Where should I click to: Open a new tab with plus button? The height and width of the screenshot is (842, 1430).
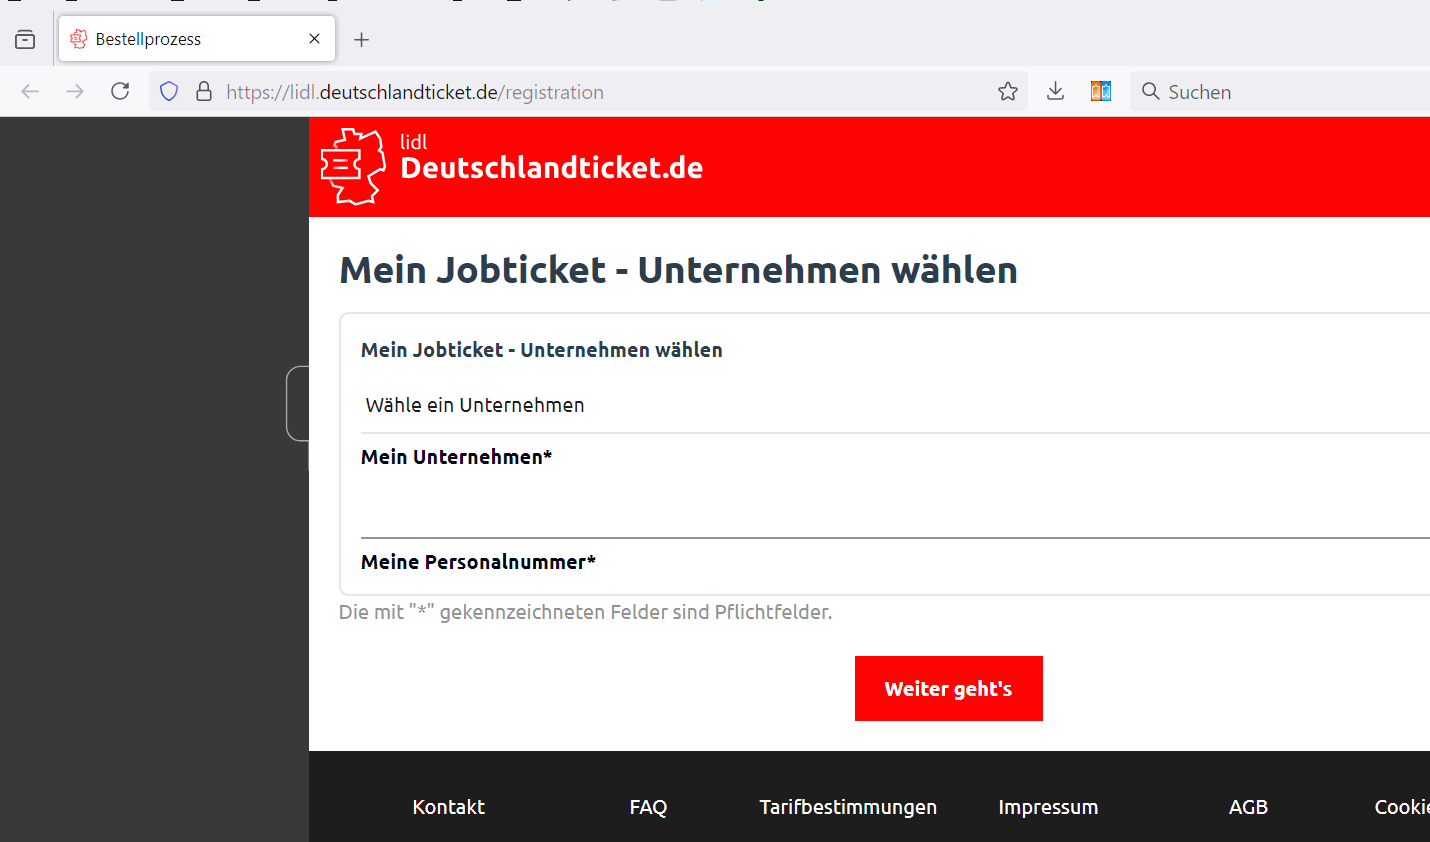[x=362, y=39]
